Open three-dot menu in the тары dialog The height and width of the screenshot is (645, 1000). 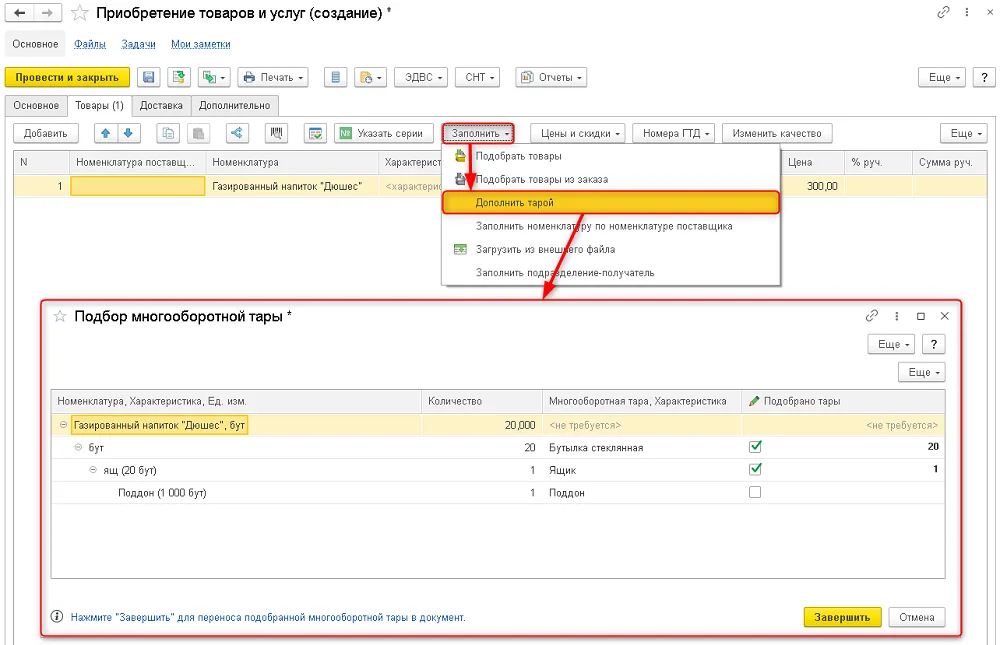pos(897,316)
